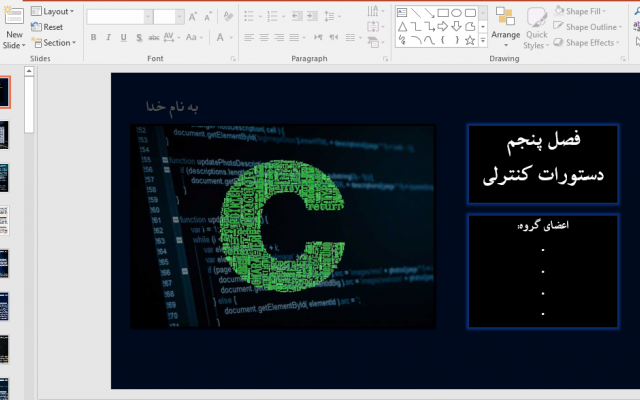This screenshot has height=400, width=640.
Task: Open the Drawing dialog launcher
Action: pyautogui.click(x=623, y=59)
